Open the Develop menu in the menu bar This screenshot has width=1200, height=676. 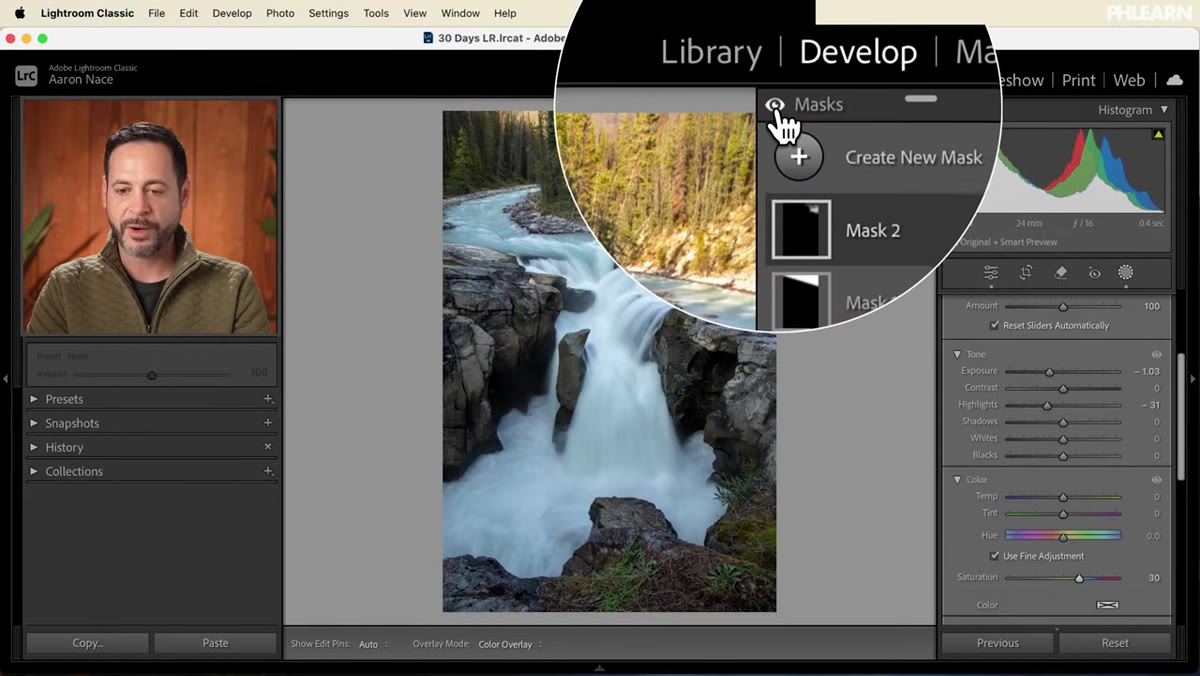[232, 13]
